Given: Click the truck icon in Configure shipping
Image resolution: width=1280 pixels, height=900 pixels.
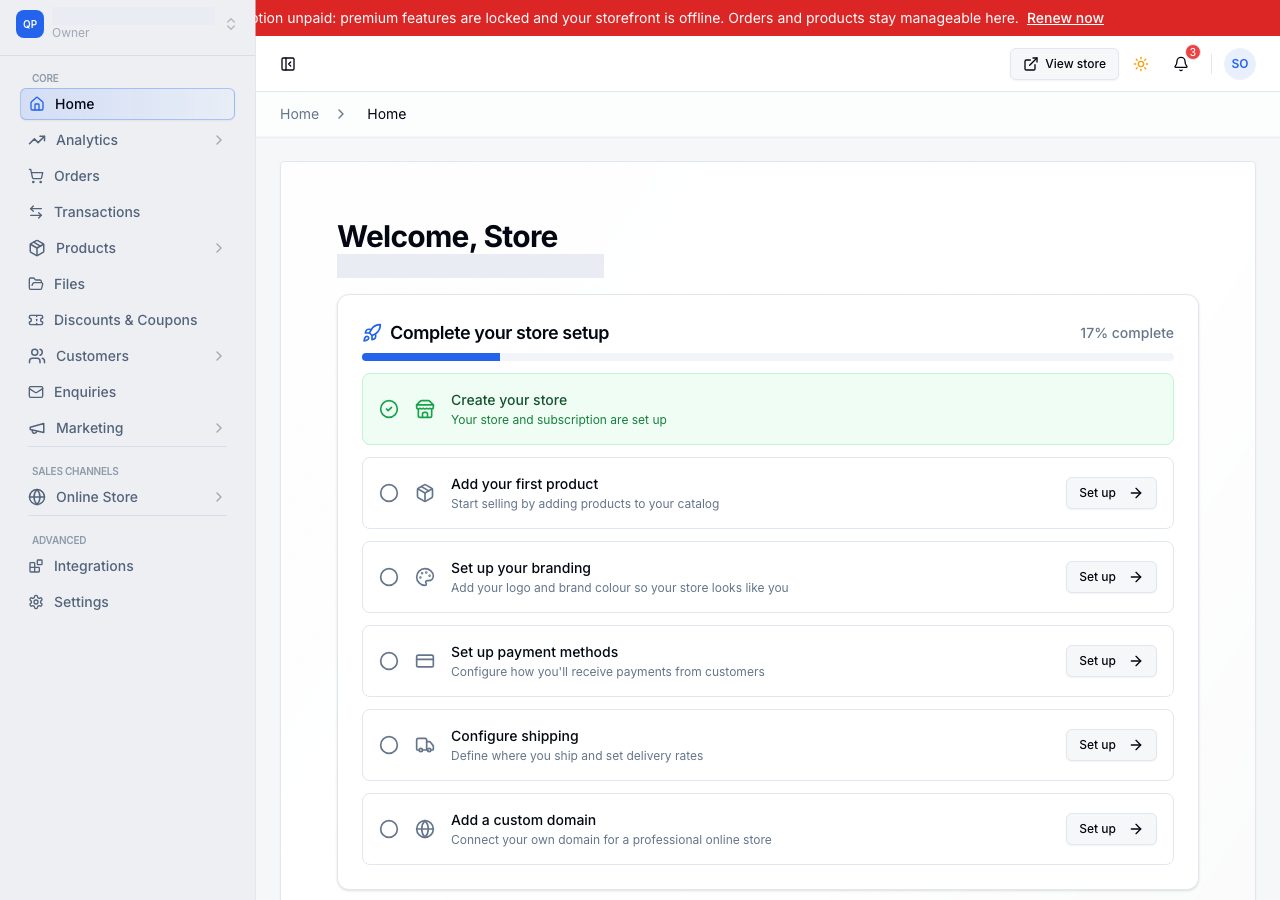Looking at the screenshot, I should pos(425,745).
